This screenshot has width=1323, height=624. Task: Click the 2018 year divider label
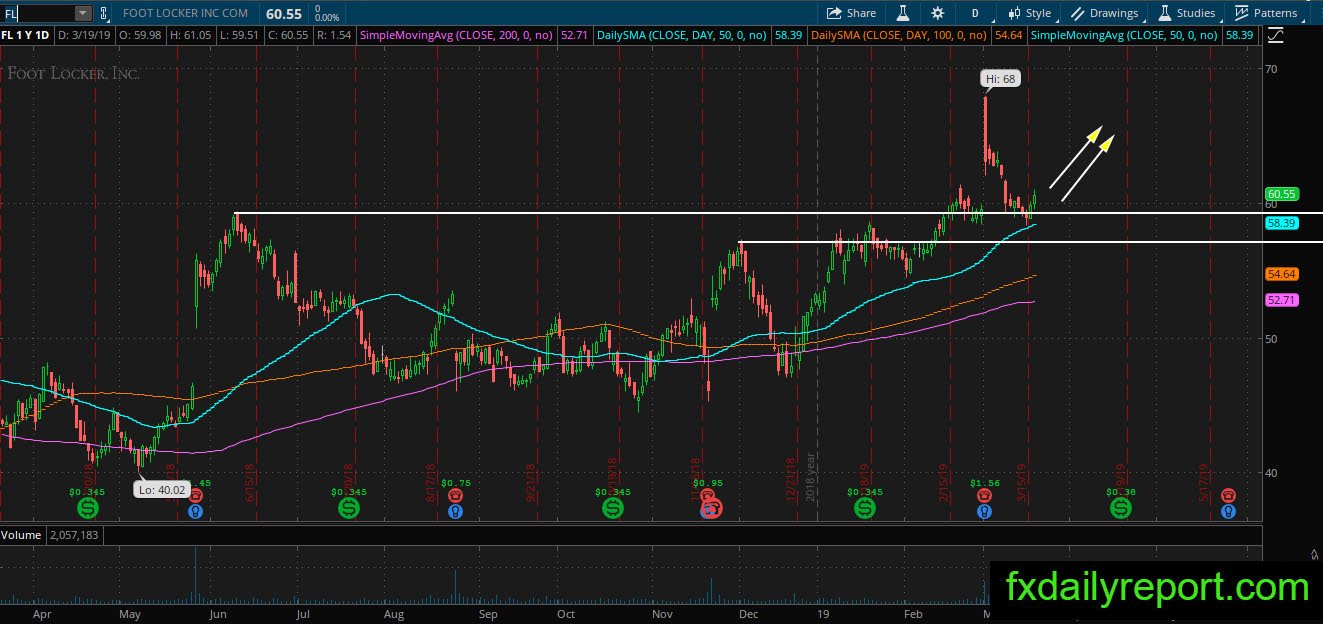[812, 476]
